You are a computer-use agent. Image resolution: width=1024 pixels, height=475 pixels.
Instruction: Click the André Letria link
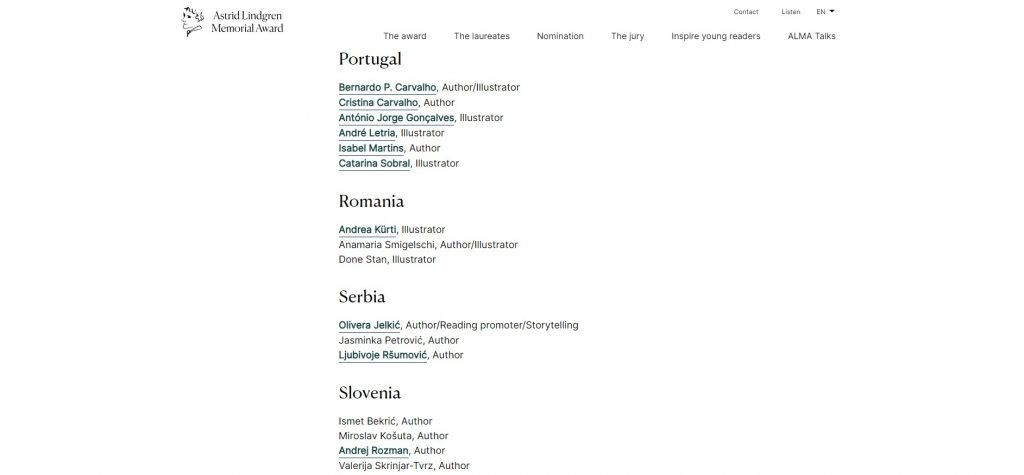click(367, 133)
